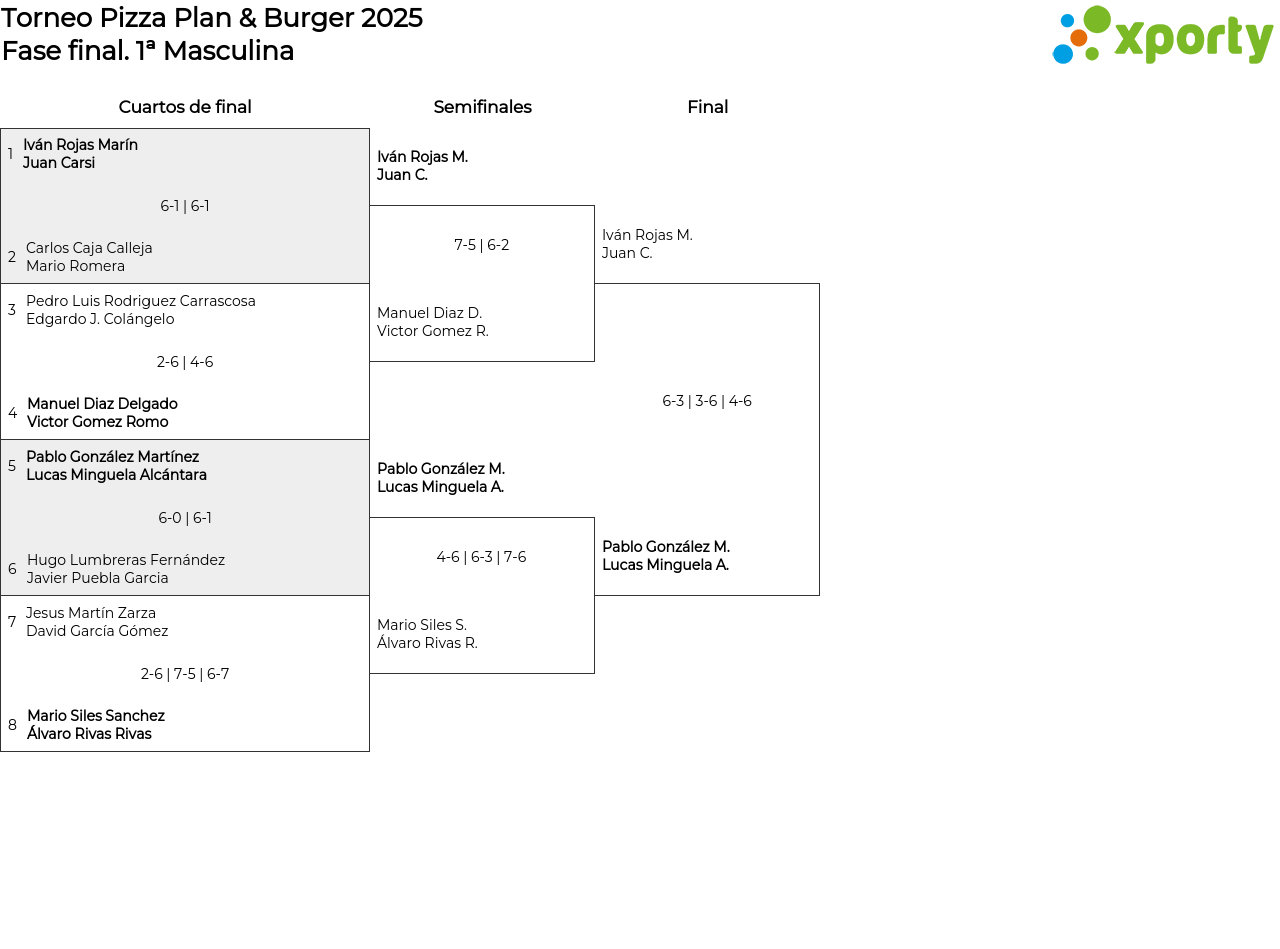Open quarterfinal match scored 6-1 | 6-1
Viewport: 1280px width, 949px height.
pos(185,206)
